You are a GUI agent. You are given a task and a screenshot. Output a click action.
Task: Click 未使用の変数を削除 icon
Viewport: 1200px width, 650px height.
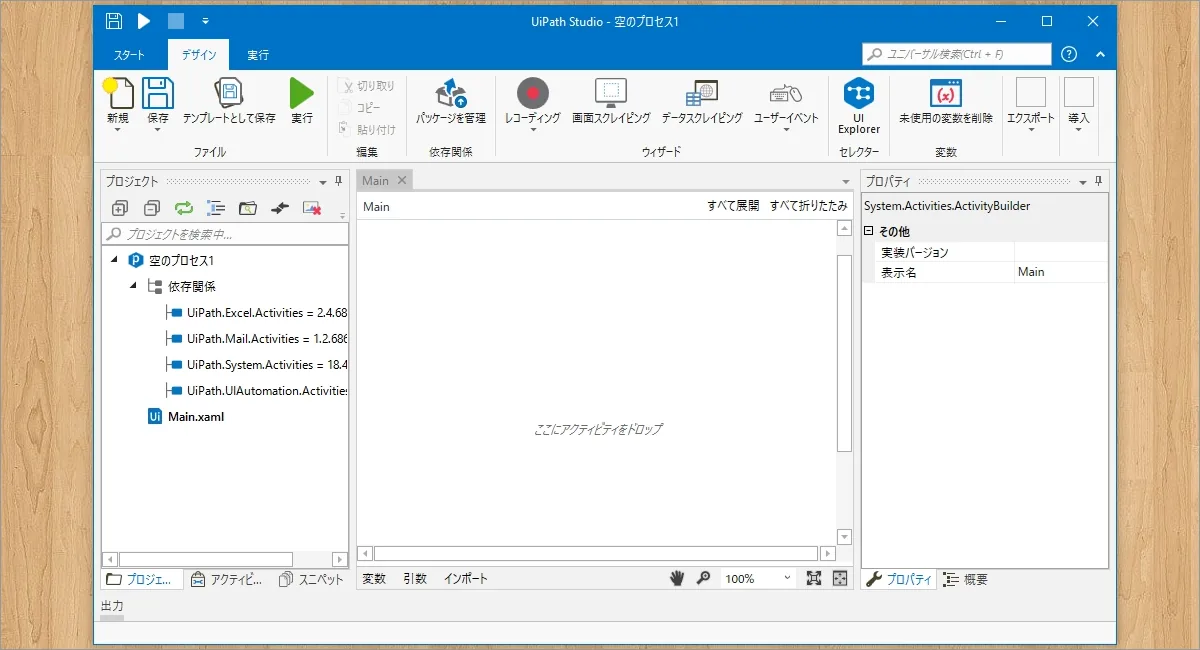pyautogui.click(x=946, y=93)
